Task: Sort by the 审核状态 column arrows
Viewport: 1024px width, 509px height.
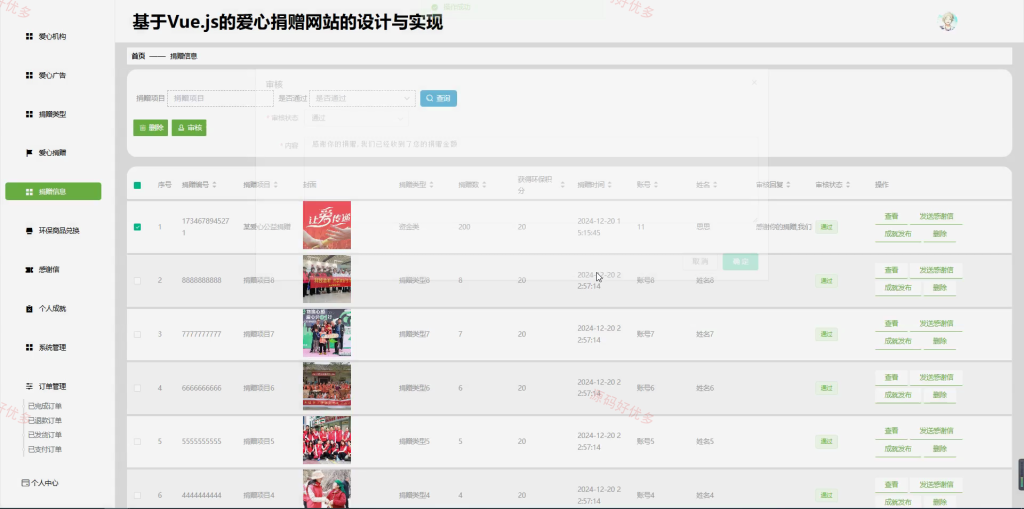Action: coord(848,186)
